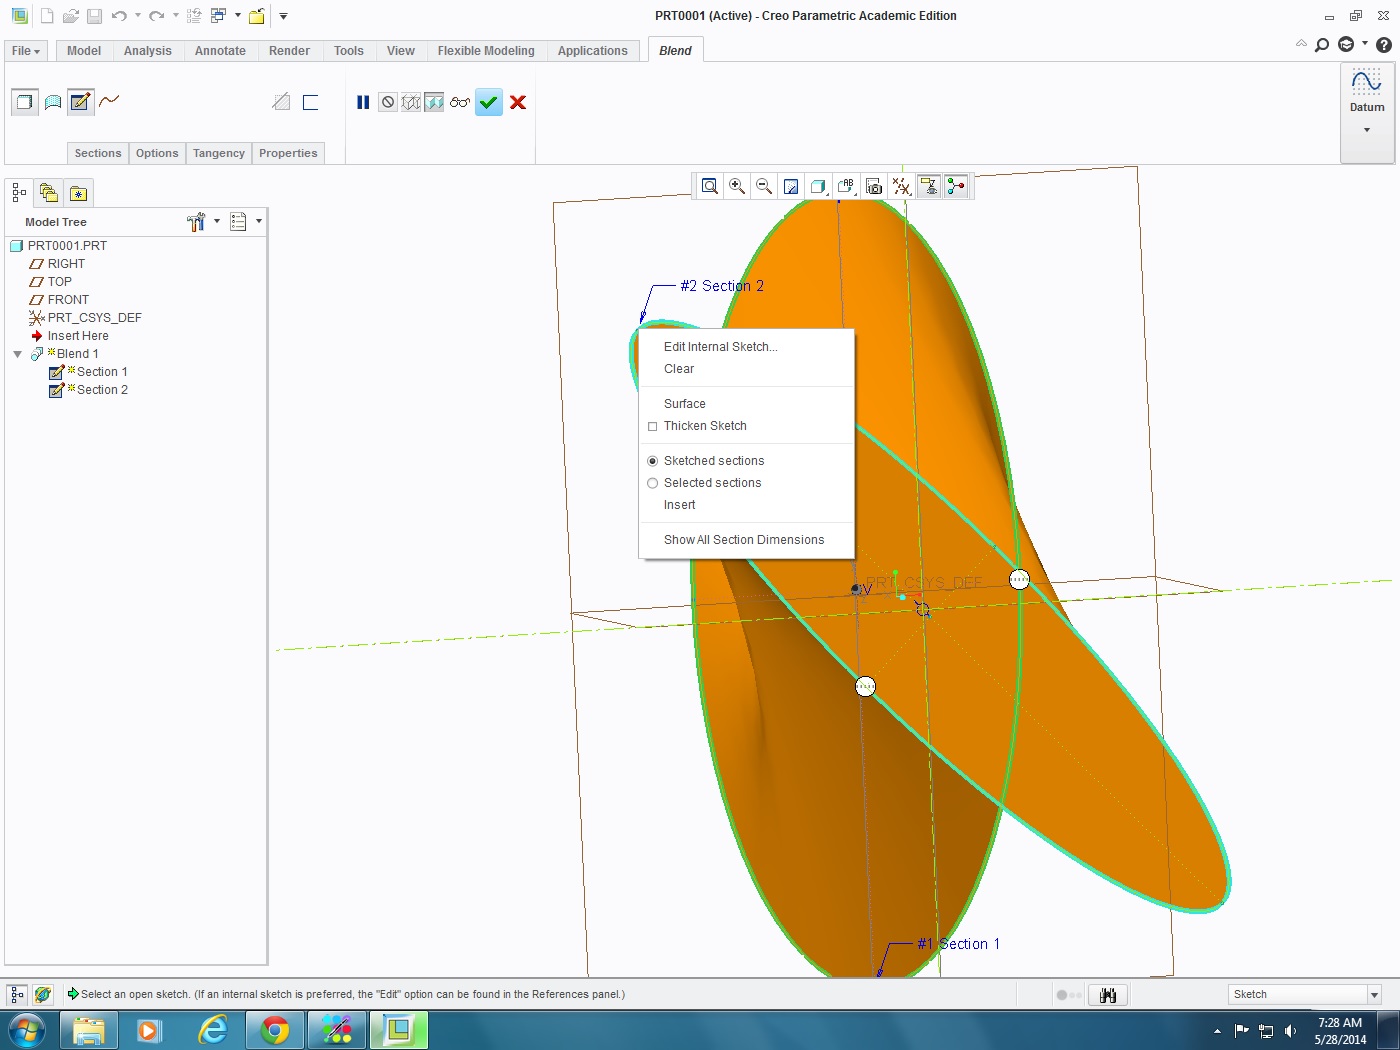Switch to the Model ribbon tab
1400x1050 pixels.
(84, 51)
